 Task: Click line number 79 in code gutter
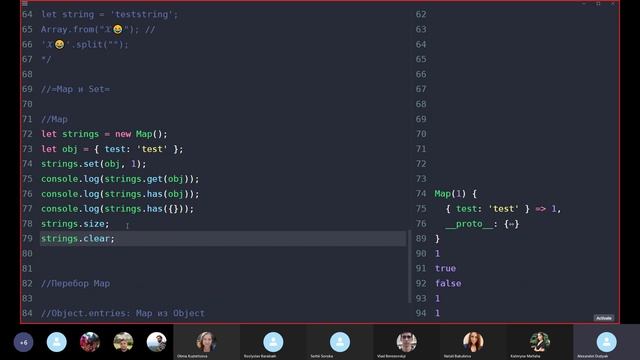coord(27,239)
